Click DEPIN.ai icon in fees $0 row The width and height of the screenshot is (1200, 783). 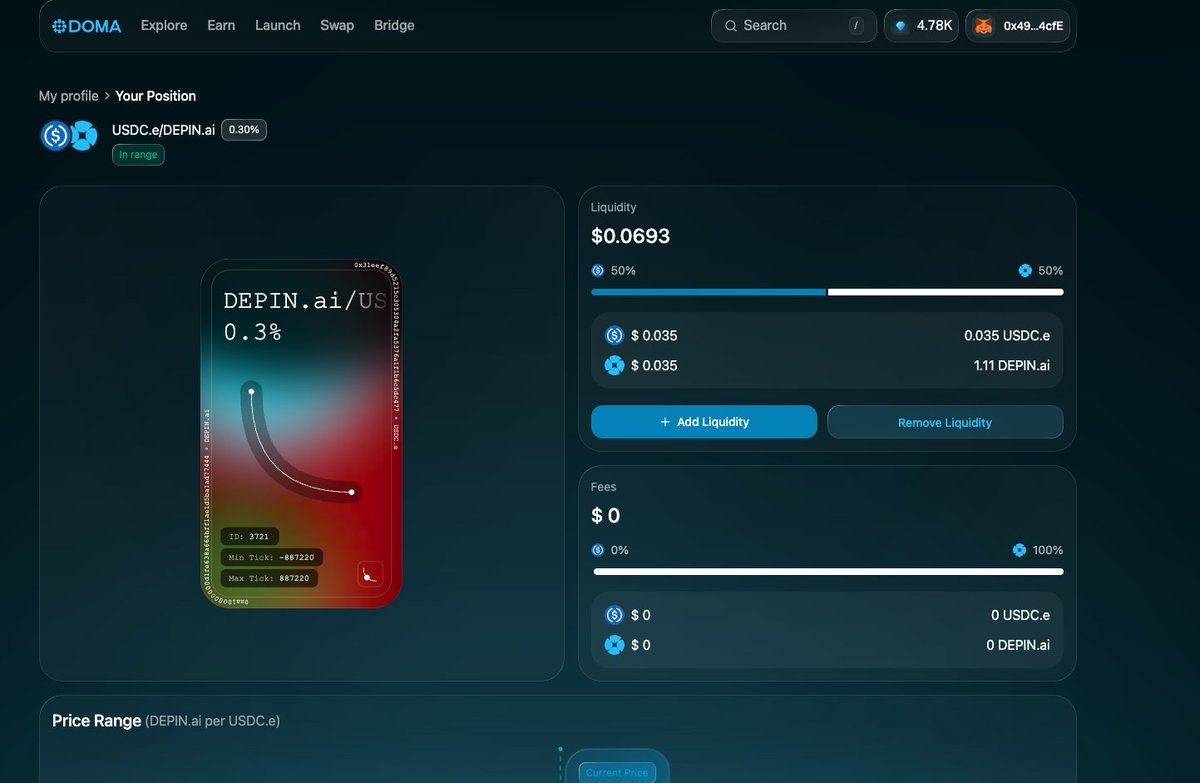[614, 645]
